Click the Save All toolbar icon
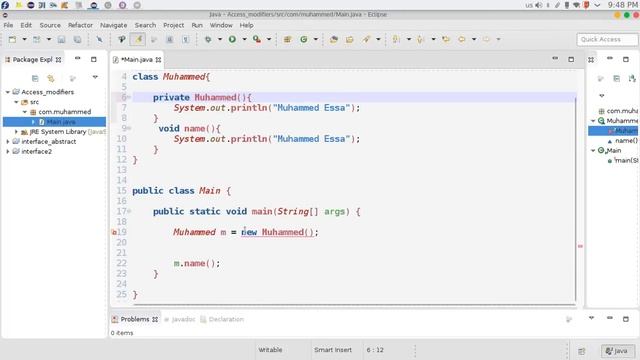This screenshot has width=640, height=360. (77, 39)
